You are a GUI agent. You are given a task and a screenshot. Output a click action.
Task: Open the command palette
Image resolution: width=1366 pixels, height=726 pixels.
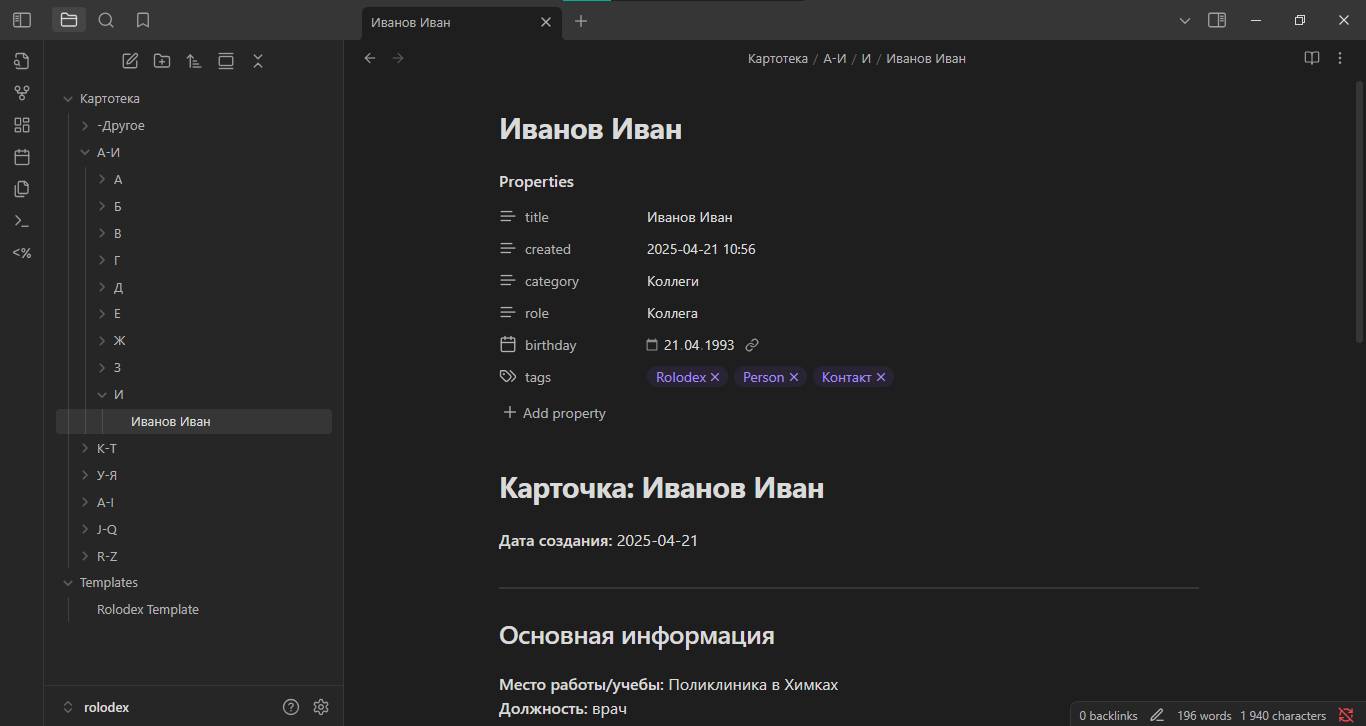22,221
